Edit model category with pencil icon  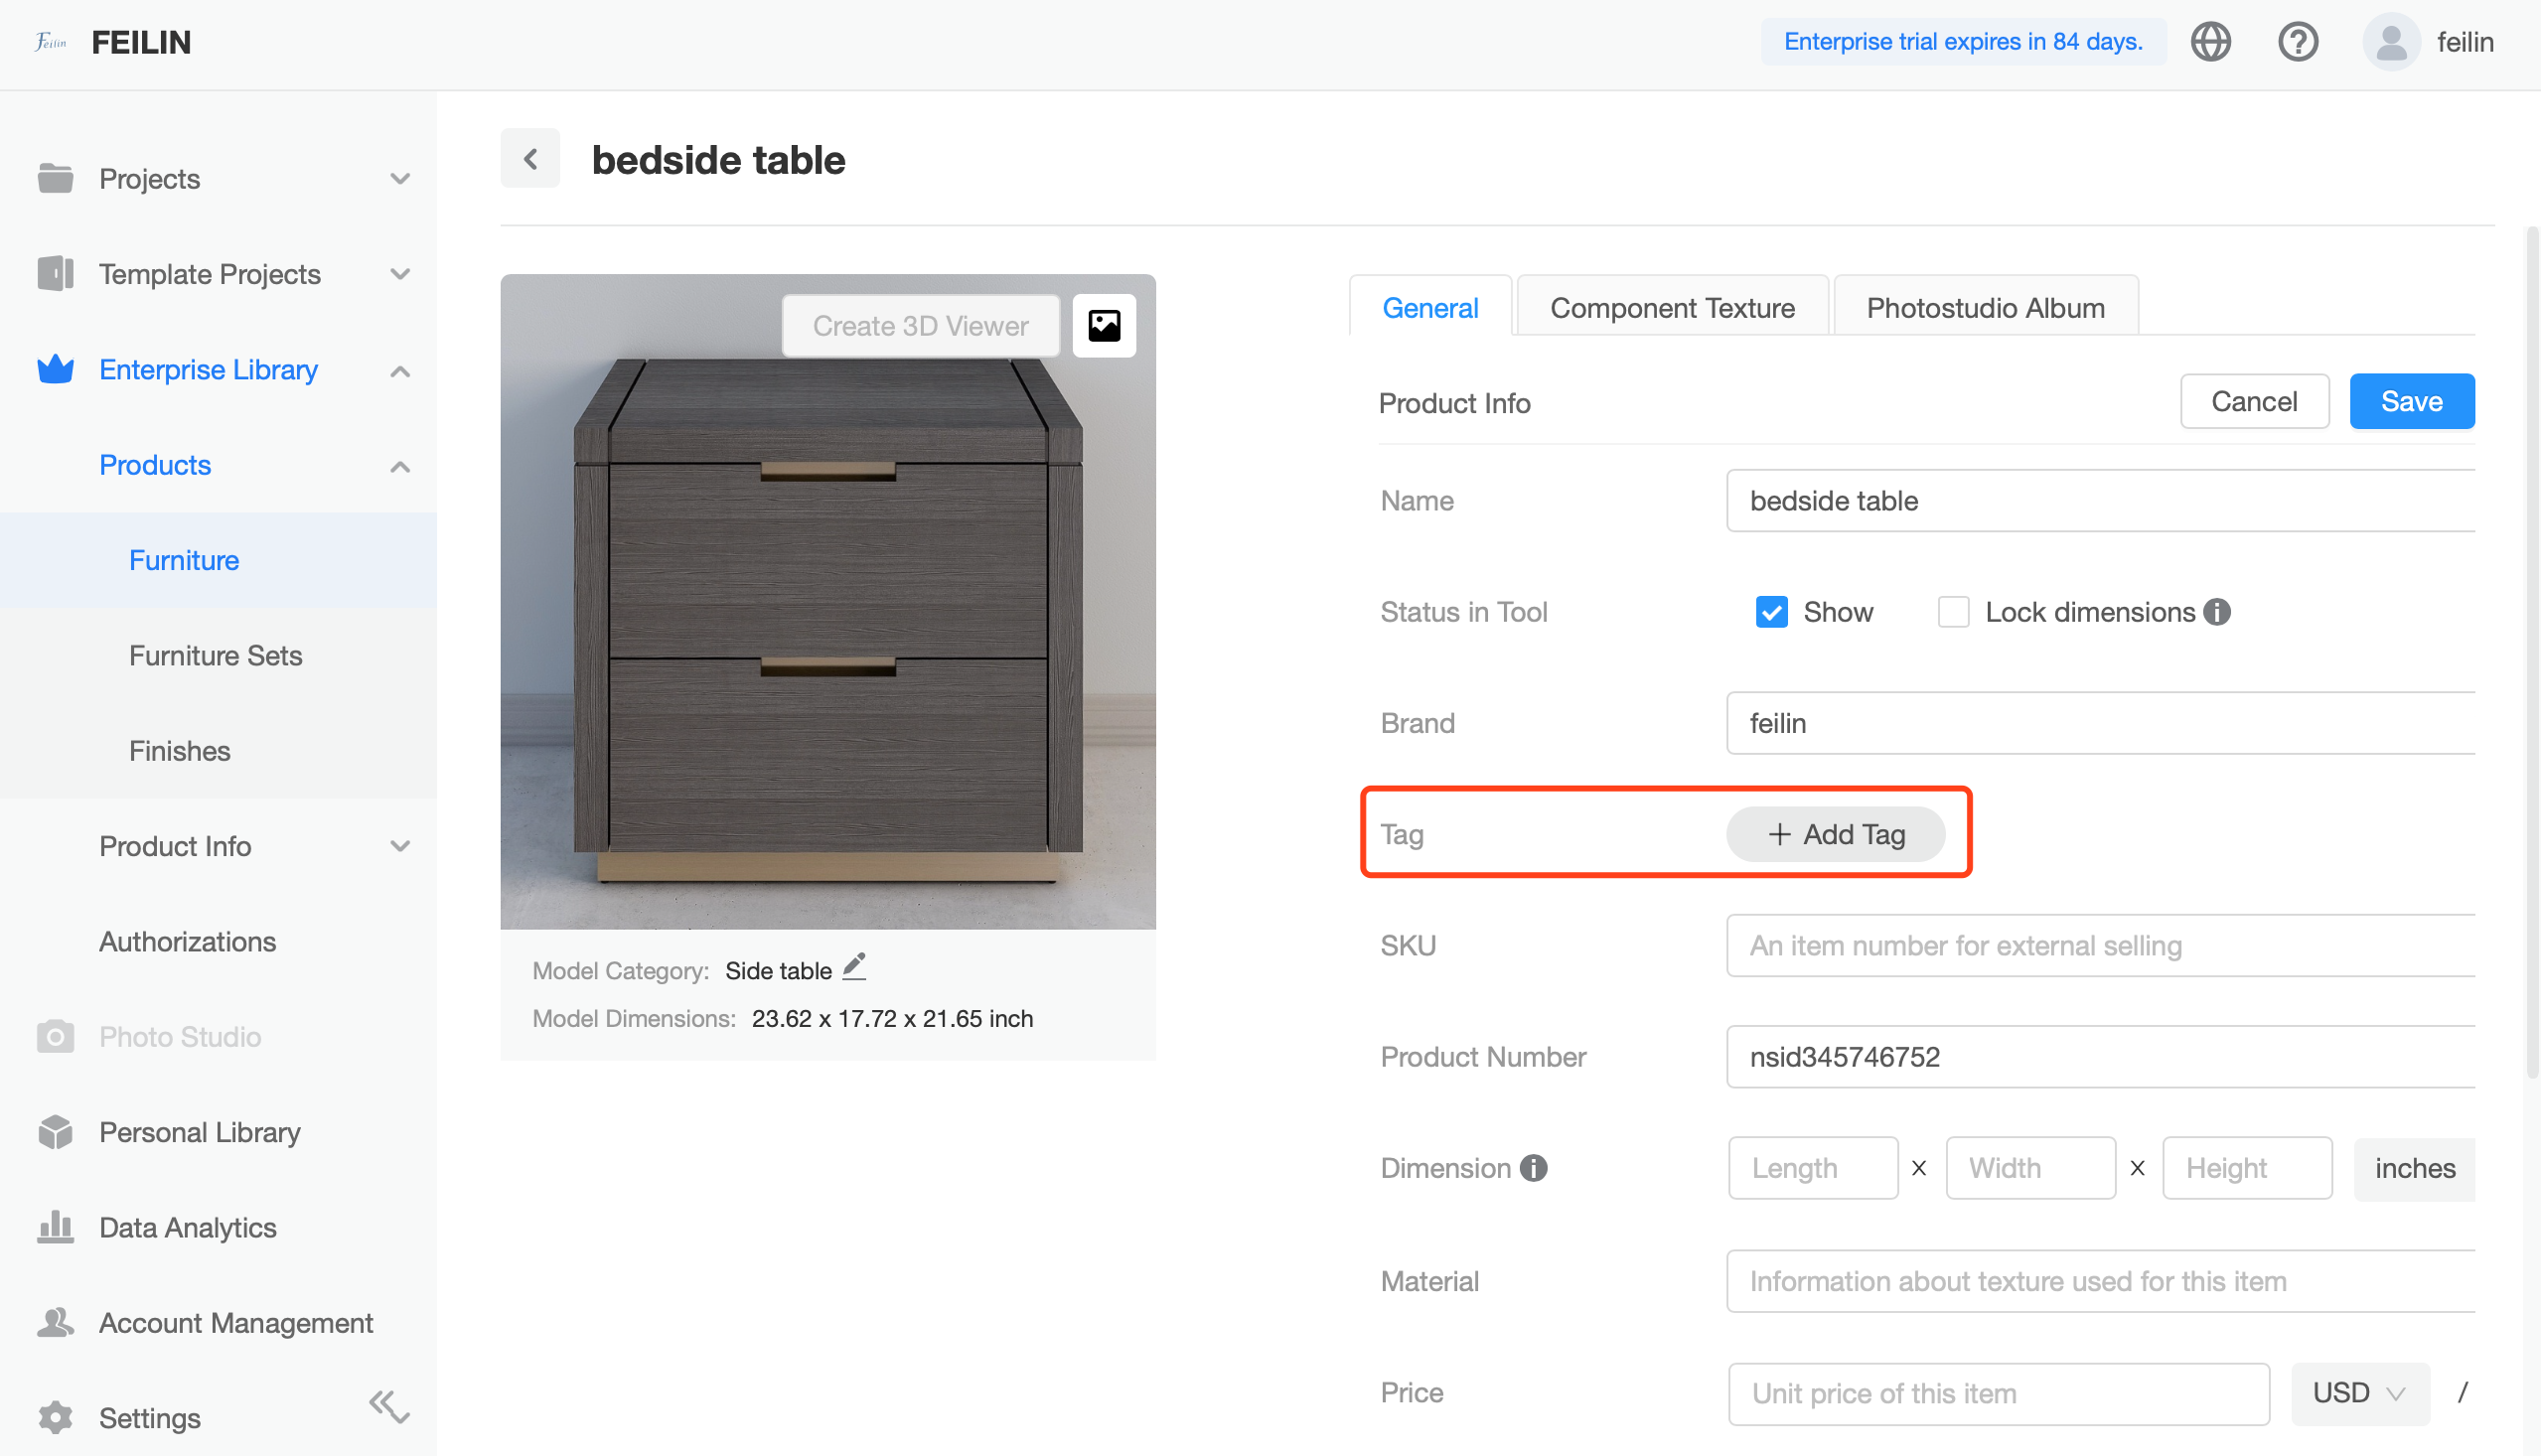[x=854, y=968]
